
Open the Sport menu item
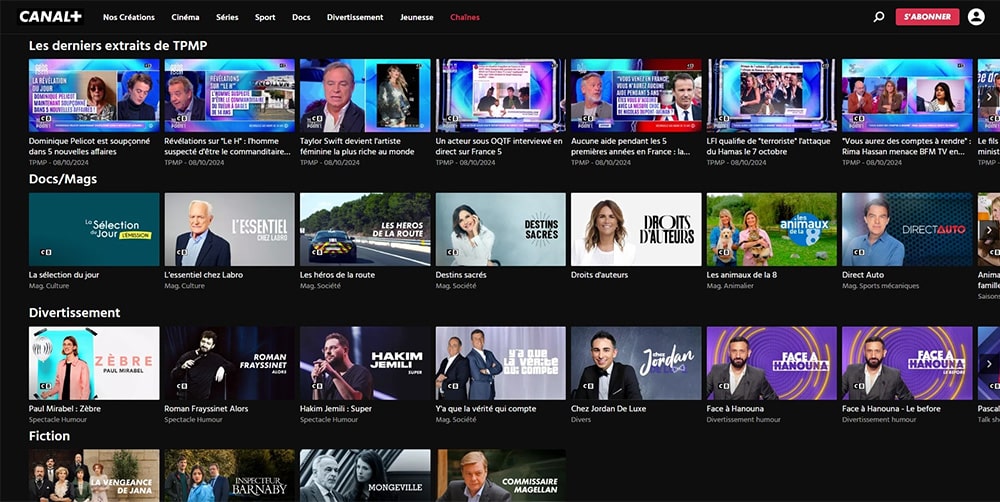[x=265, y=17]
